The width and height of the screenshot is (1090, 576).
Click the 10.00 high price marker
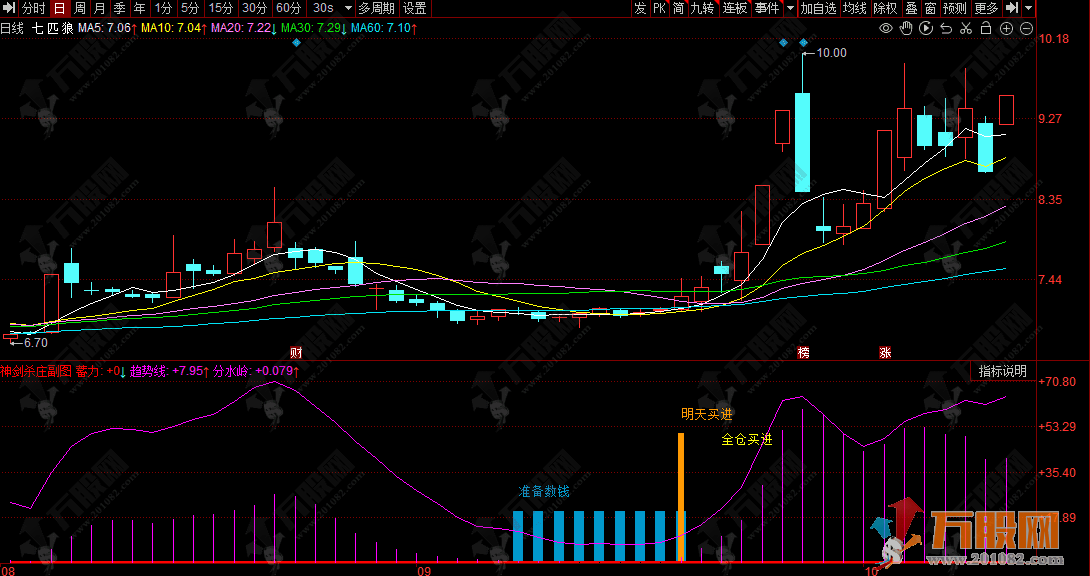coord(831,53)
